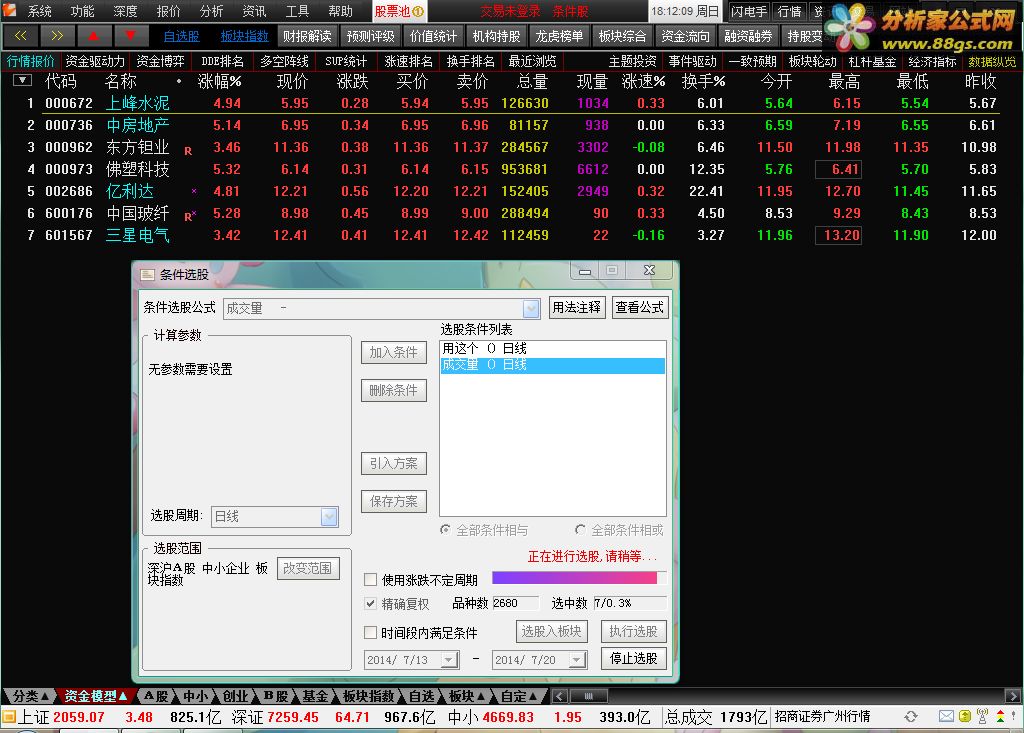Click the refresh sync icon in status bar
The width and height of the screenshot is (1024, 733).
click(x=911, y=717)
